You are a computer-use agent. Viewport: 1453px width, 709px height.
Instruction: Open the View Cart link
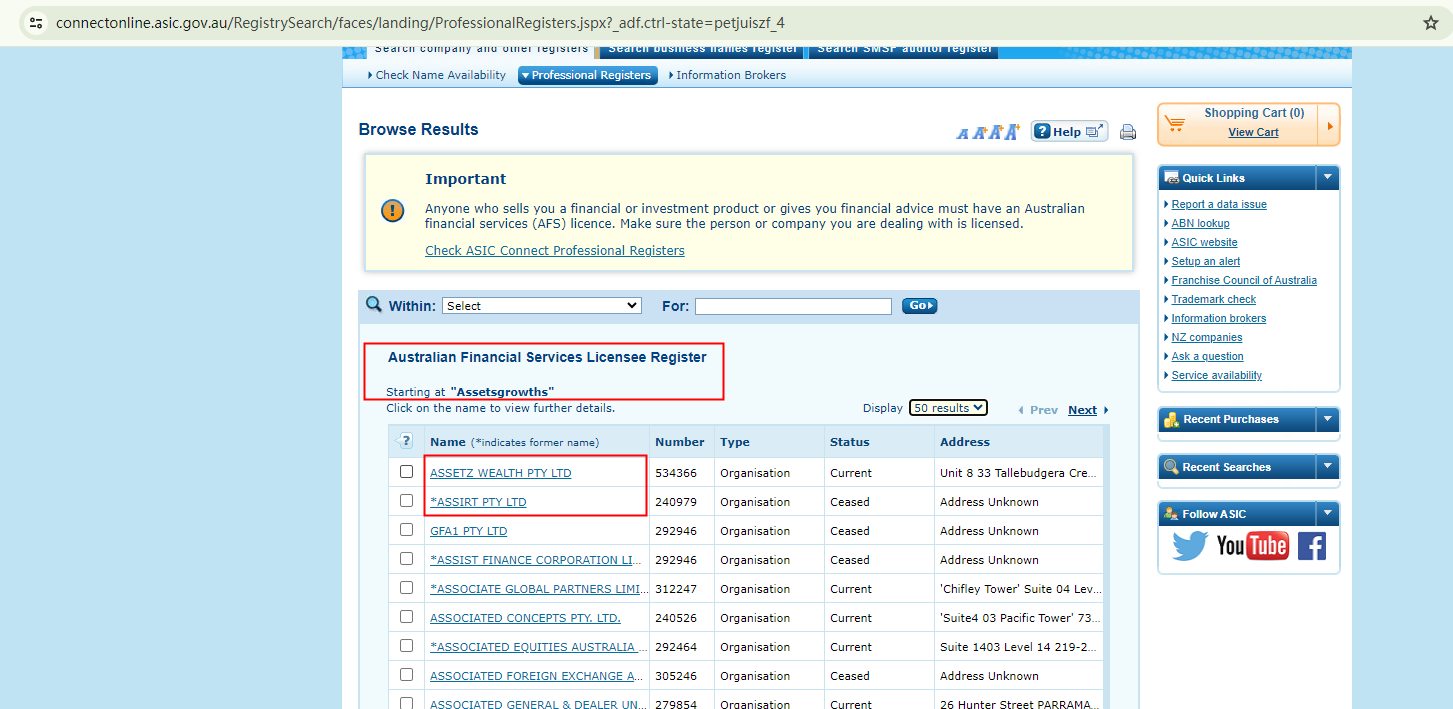point(1253,132)
